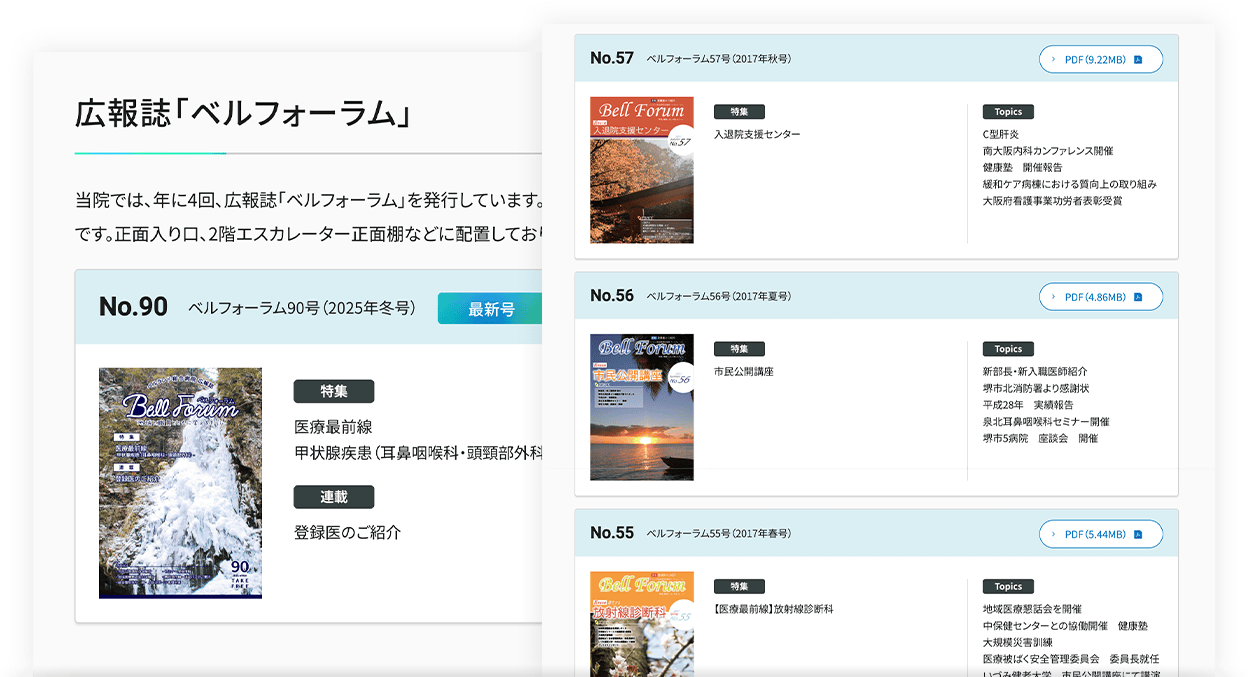Click the 連載 tag in No.90 card
Screen dimensions: 1248x677
333,497
